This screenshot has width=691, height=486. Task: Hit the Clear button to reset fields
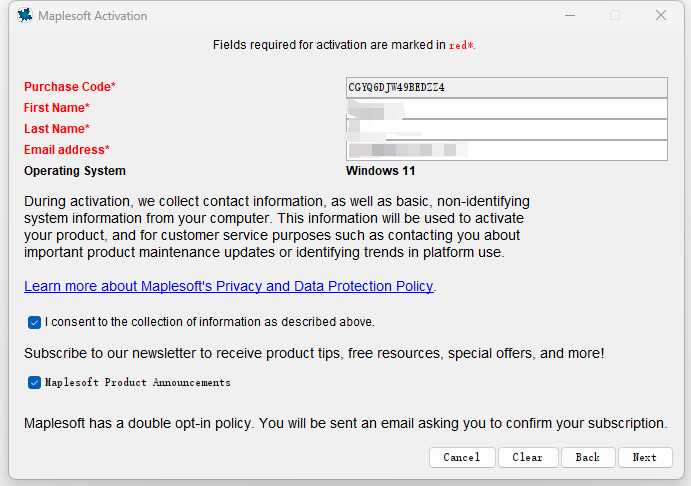coord(528,457)
